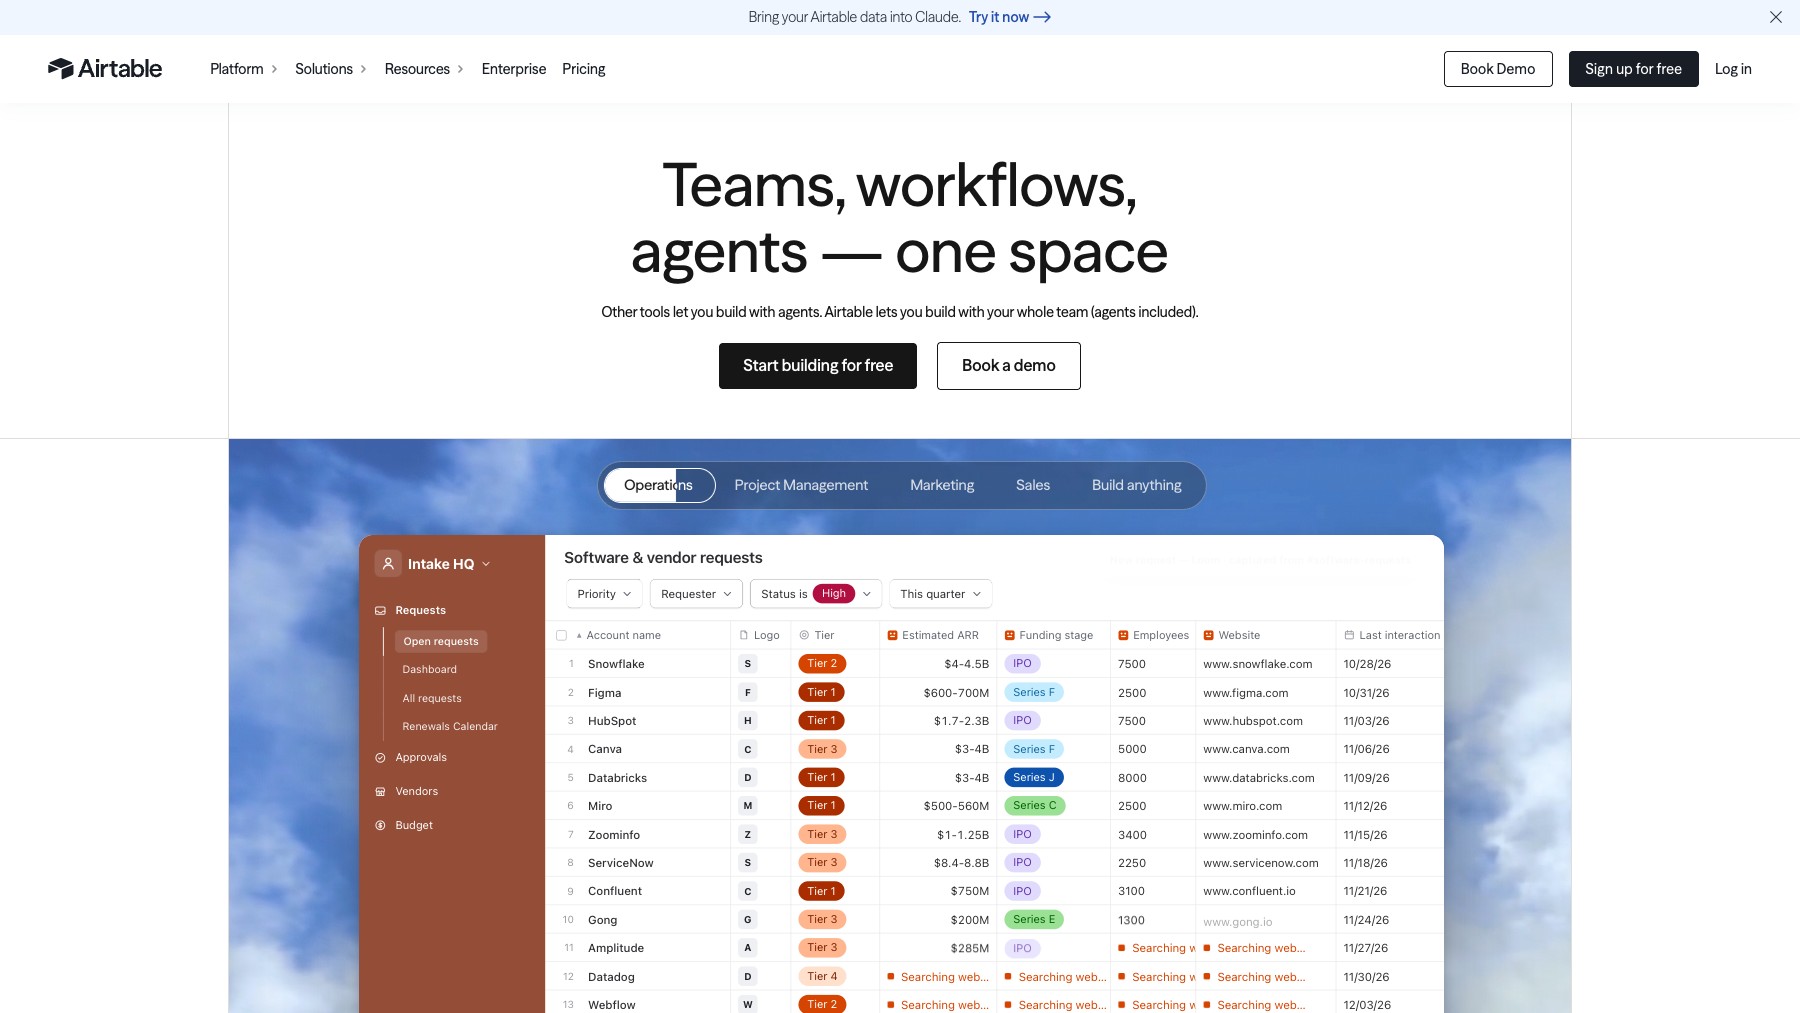This screenshot has height=1013, width=1800.
Task: Click the Estimated ARR column AI icon
Action: click(x=892, y=635)
